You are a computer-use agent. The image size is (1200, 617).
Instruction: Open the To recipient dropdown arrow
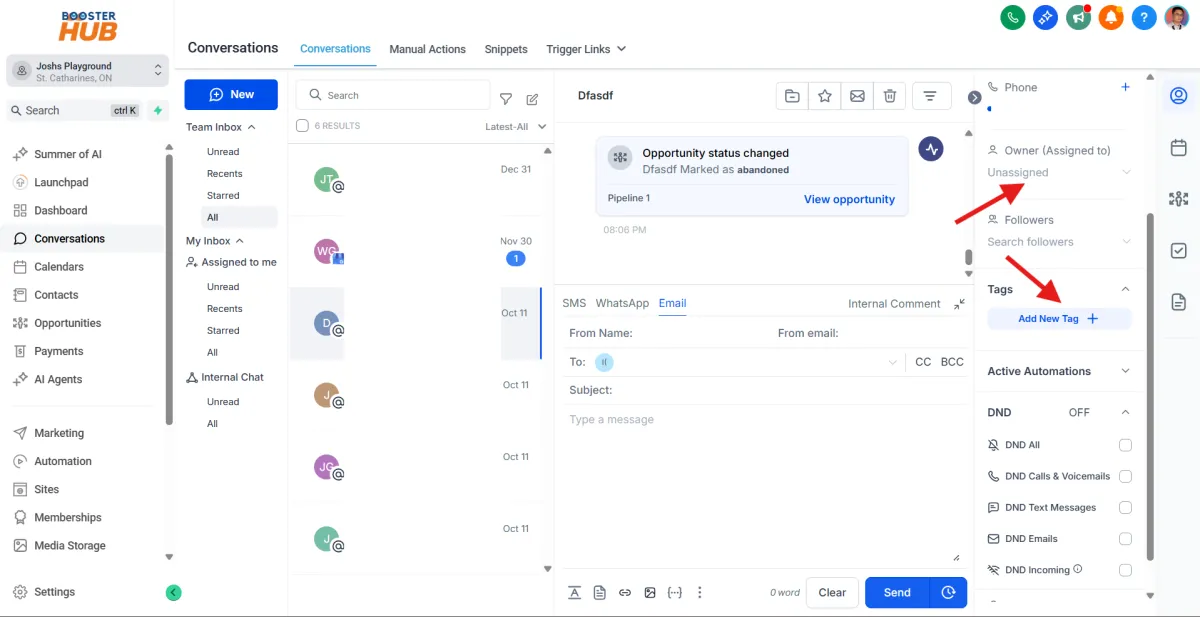[892, 362]
